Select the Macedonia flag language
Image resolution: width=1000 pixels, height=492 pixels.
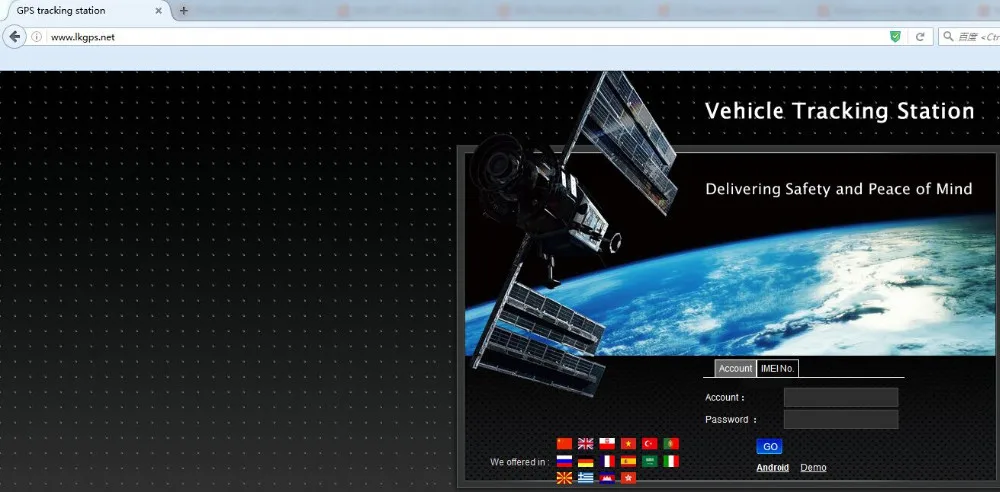[564, 477]
